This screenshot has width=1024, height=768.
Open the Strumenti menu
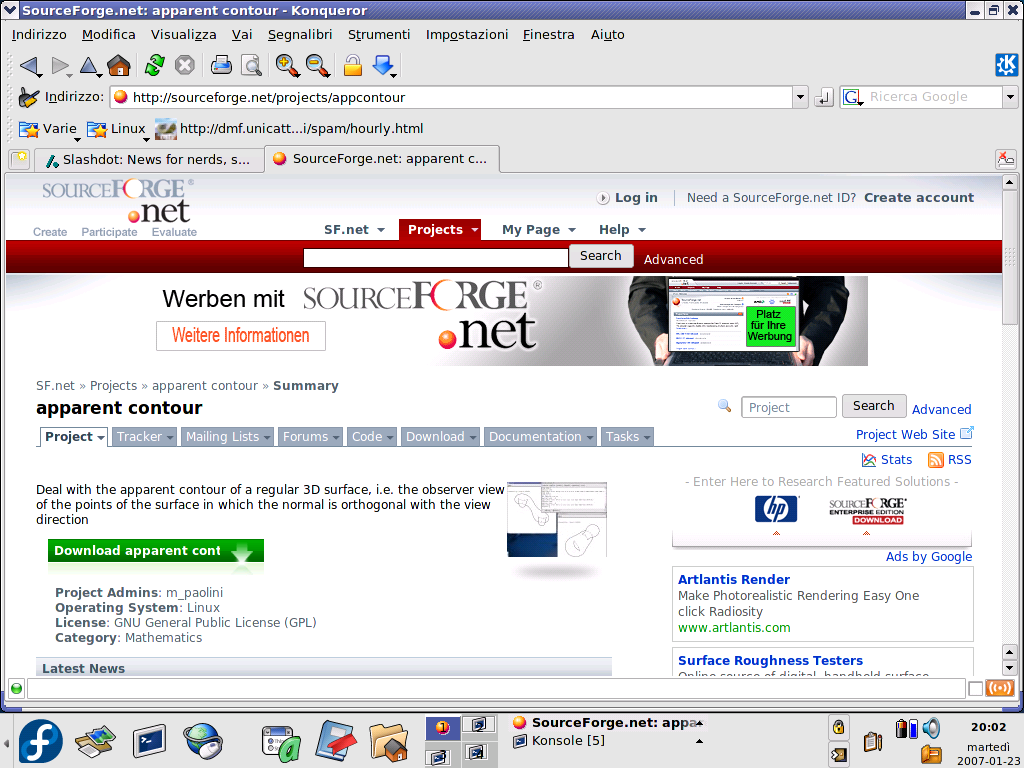[x=379, y=35]
